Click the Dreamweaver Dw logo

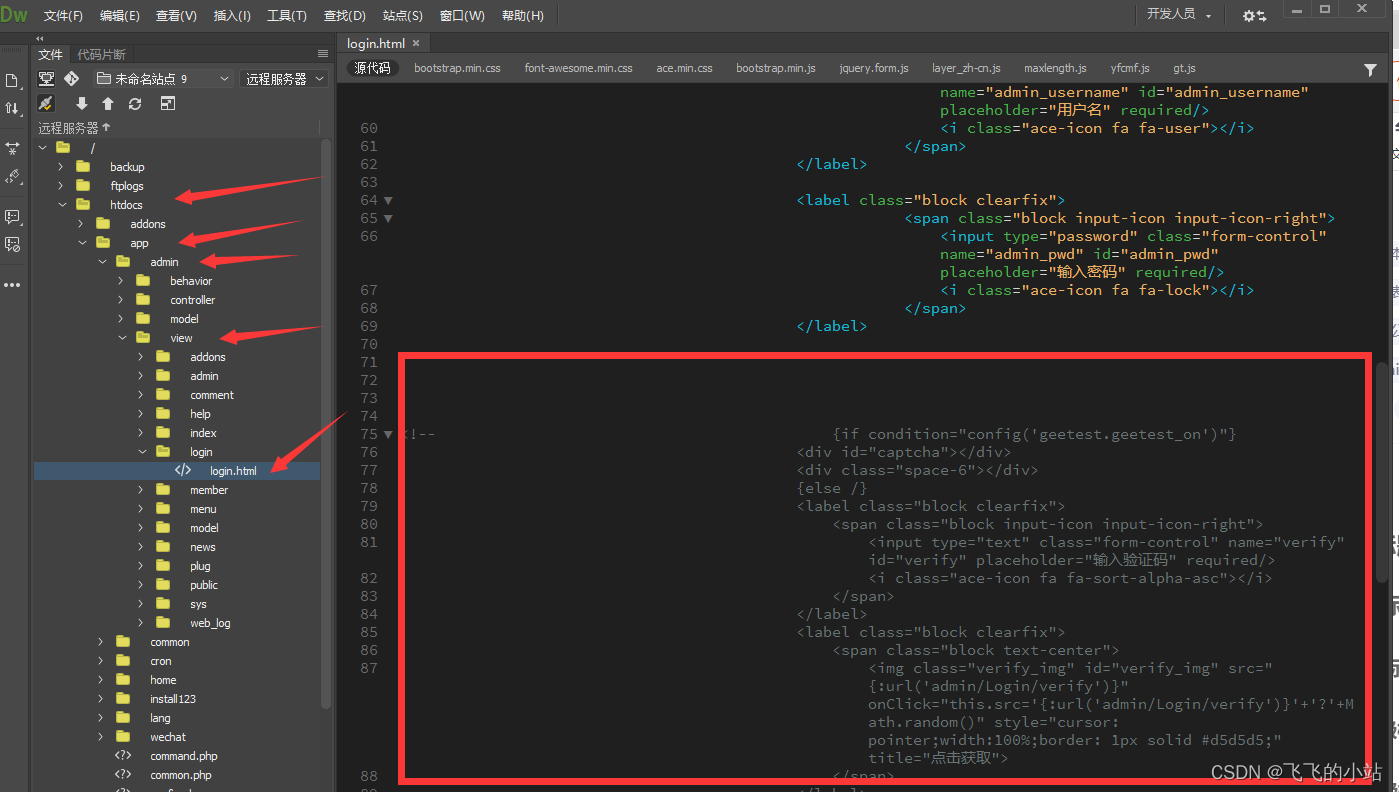click(x=14, y=15)
